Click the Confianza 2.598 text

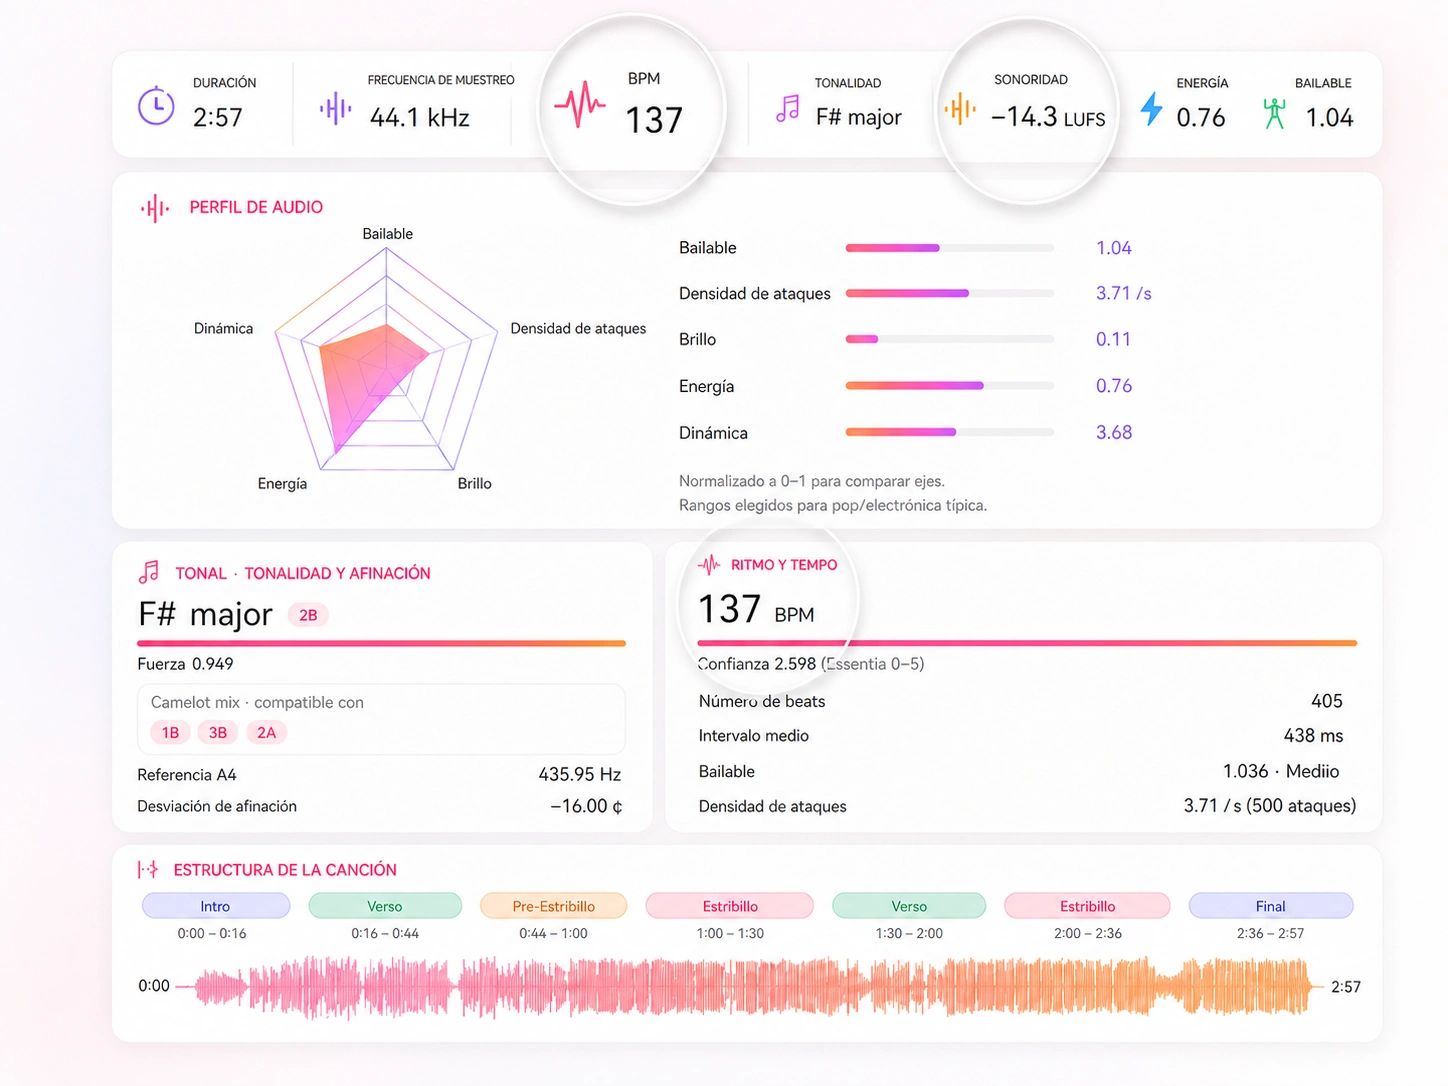[x=757, y=664]
